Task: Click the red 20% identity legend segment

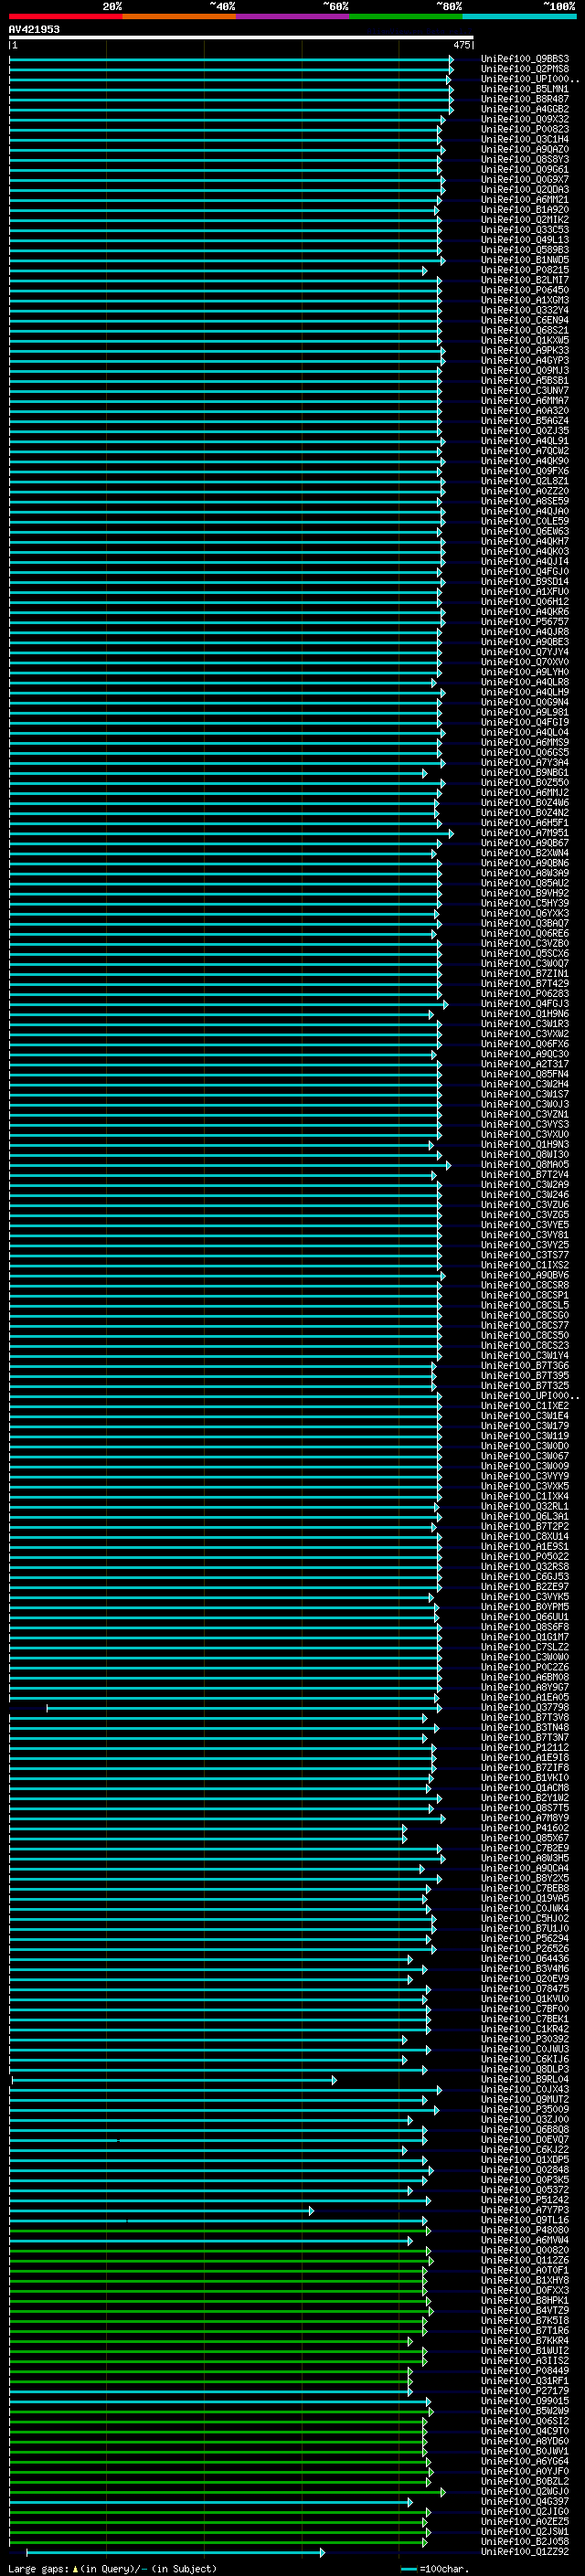Action: pyautogui.click(x=65, y=16)
